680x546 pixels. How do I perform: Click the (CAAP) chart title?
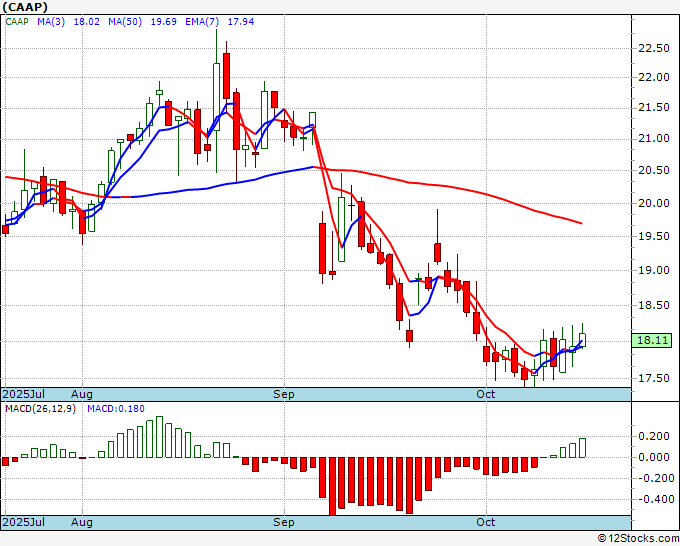click(x=25, y=7)
